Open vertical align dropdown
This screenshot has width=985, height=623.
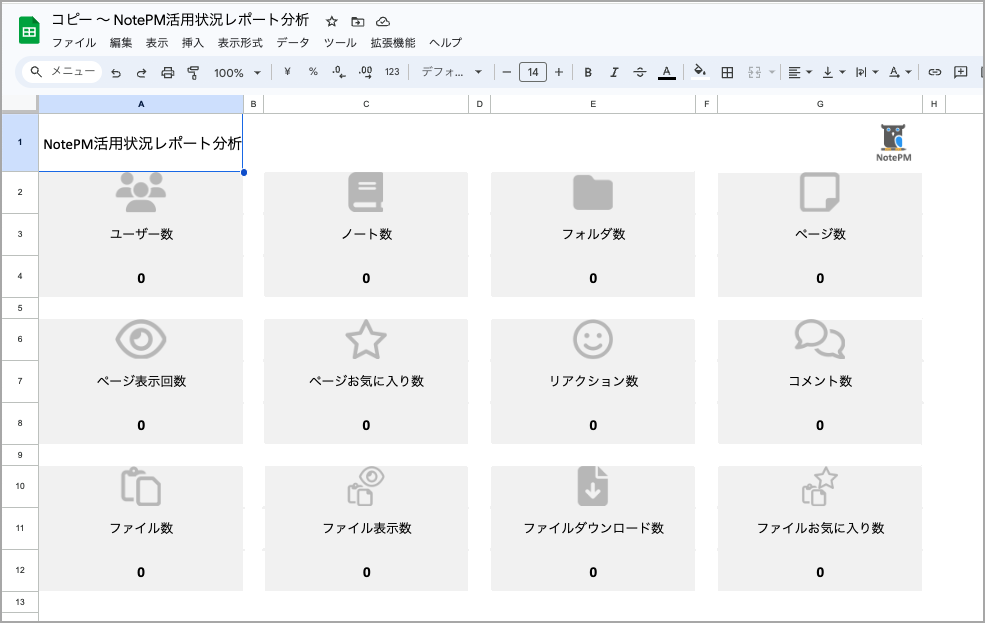coord(834,72)
